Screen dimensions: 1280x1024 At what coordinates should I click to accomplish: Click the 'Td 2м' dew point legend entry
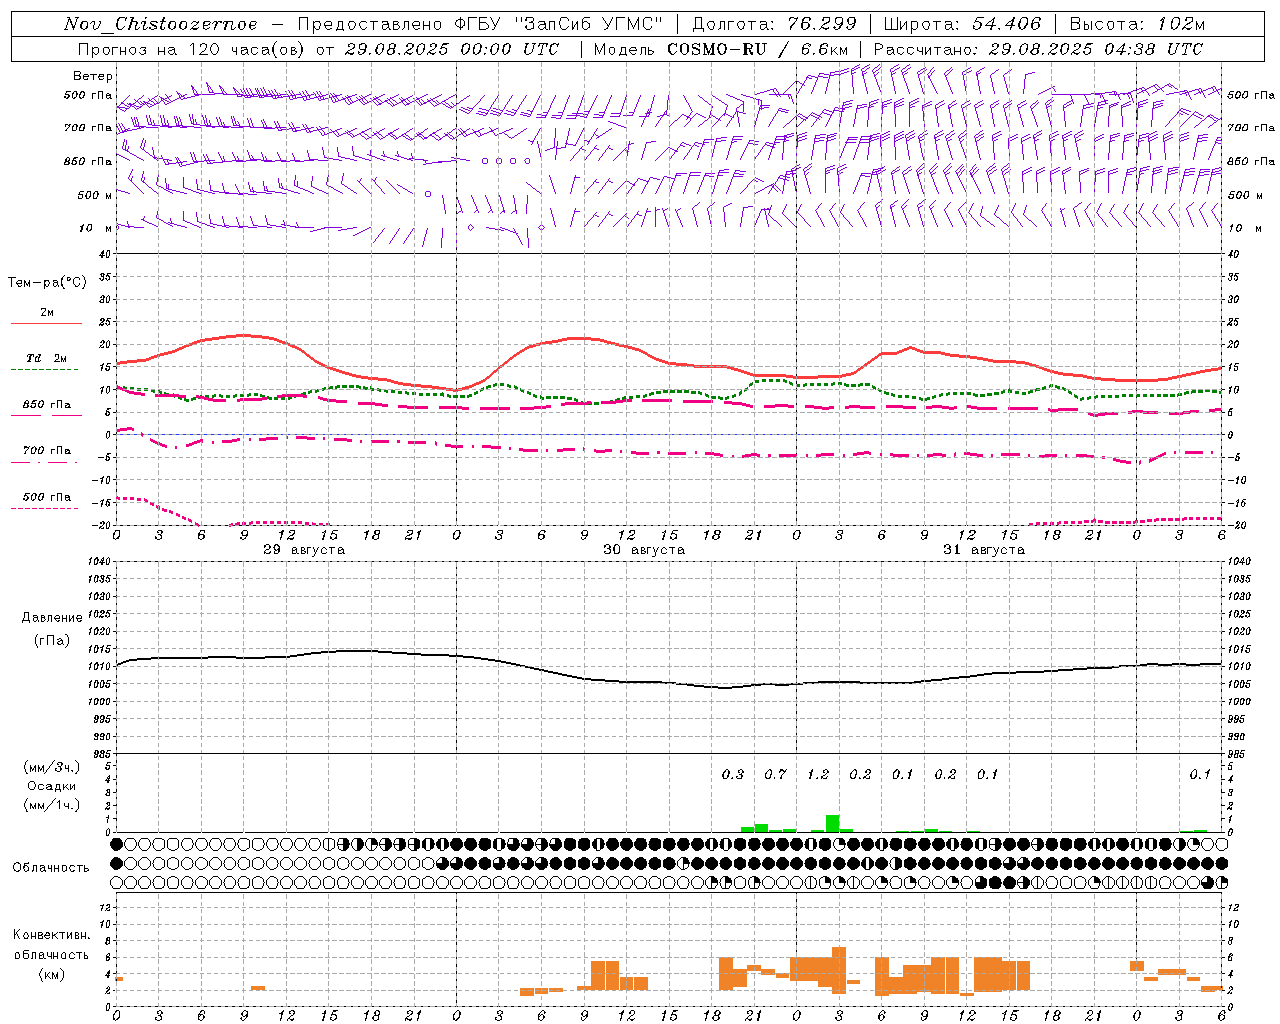(x=47, y=358)
